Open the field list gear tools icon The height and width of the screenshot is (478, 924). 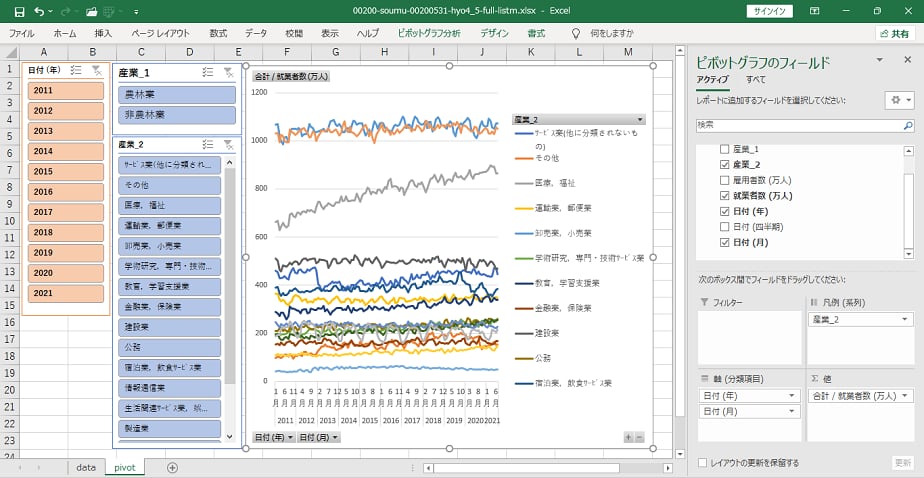(895, 100)
